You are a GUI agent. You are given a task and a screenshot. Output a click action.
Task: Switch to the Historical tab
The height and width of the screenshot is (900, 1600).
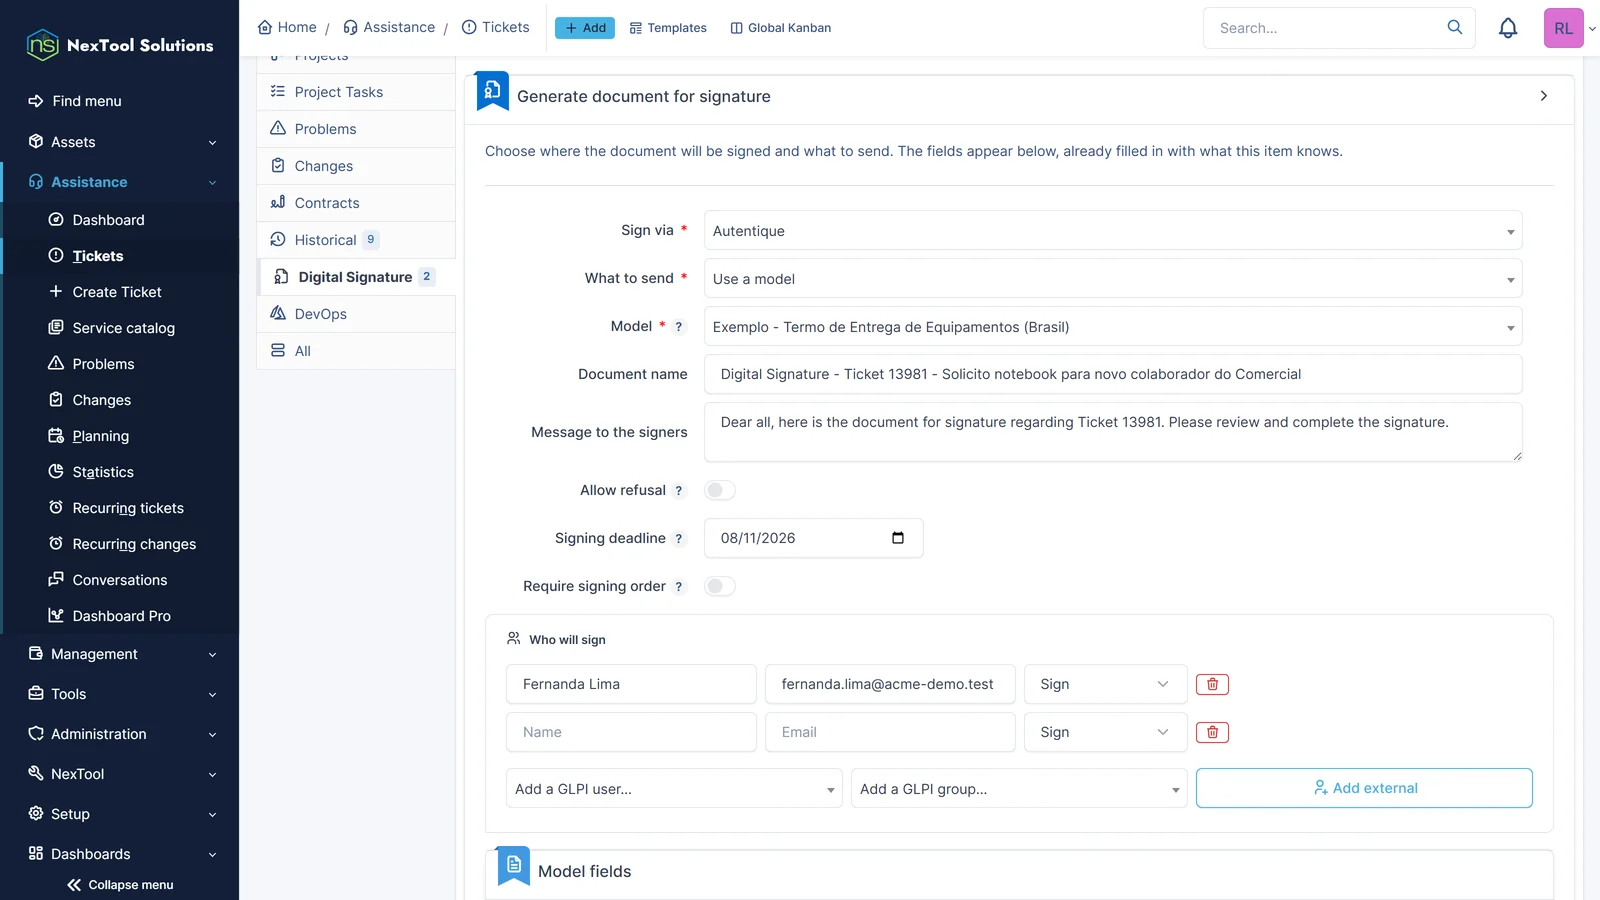(356, 240)
